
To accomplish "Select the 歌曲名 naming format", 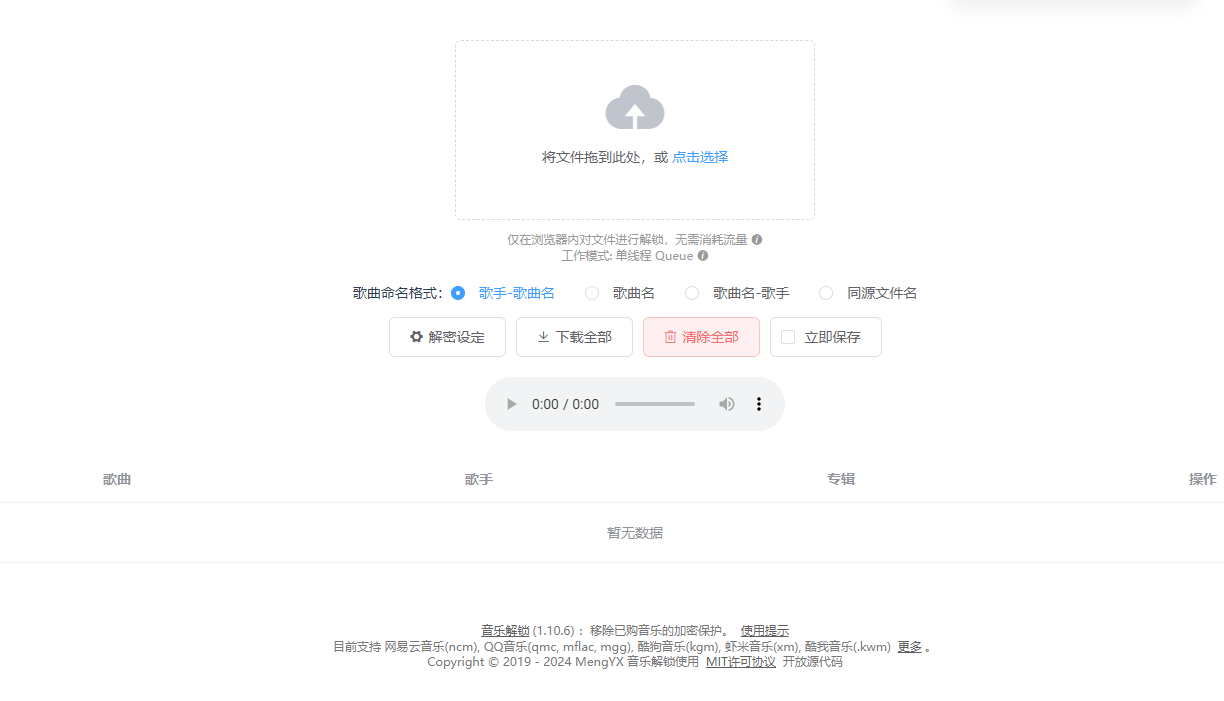I will [593, 293].
